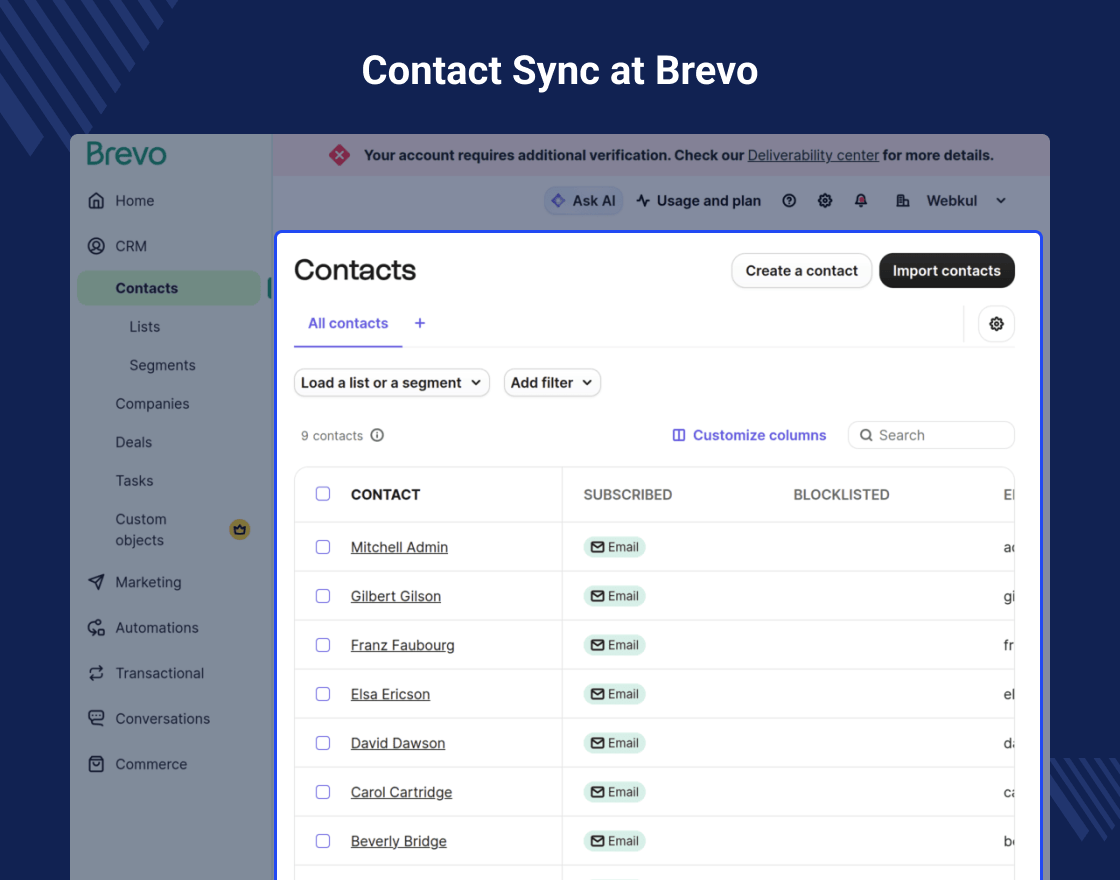Click the Search contacts field
This screenshot has height=880, width=1120.
(x=931, y=435)
